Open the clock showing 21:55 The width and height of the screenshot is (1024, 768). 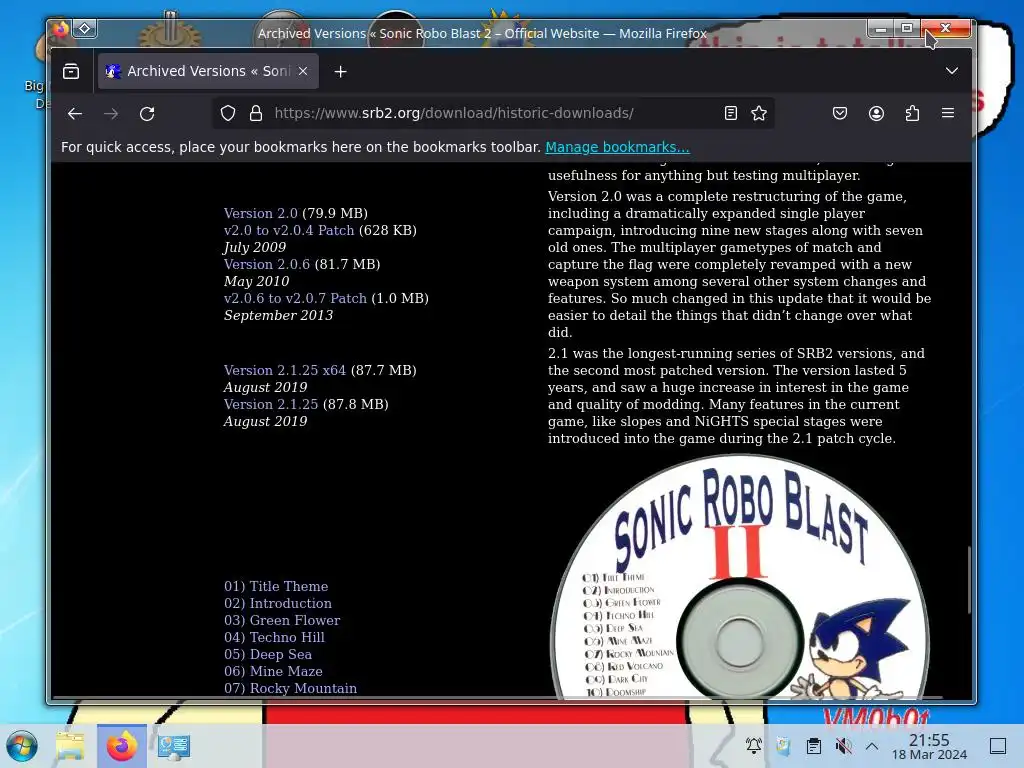tap(929, 746)
